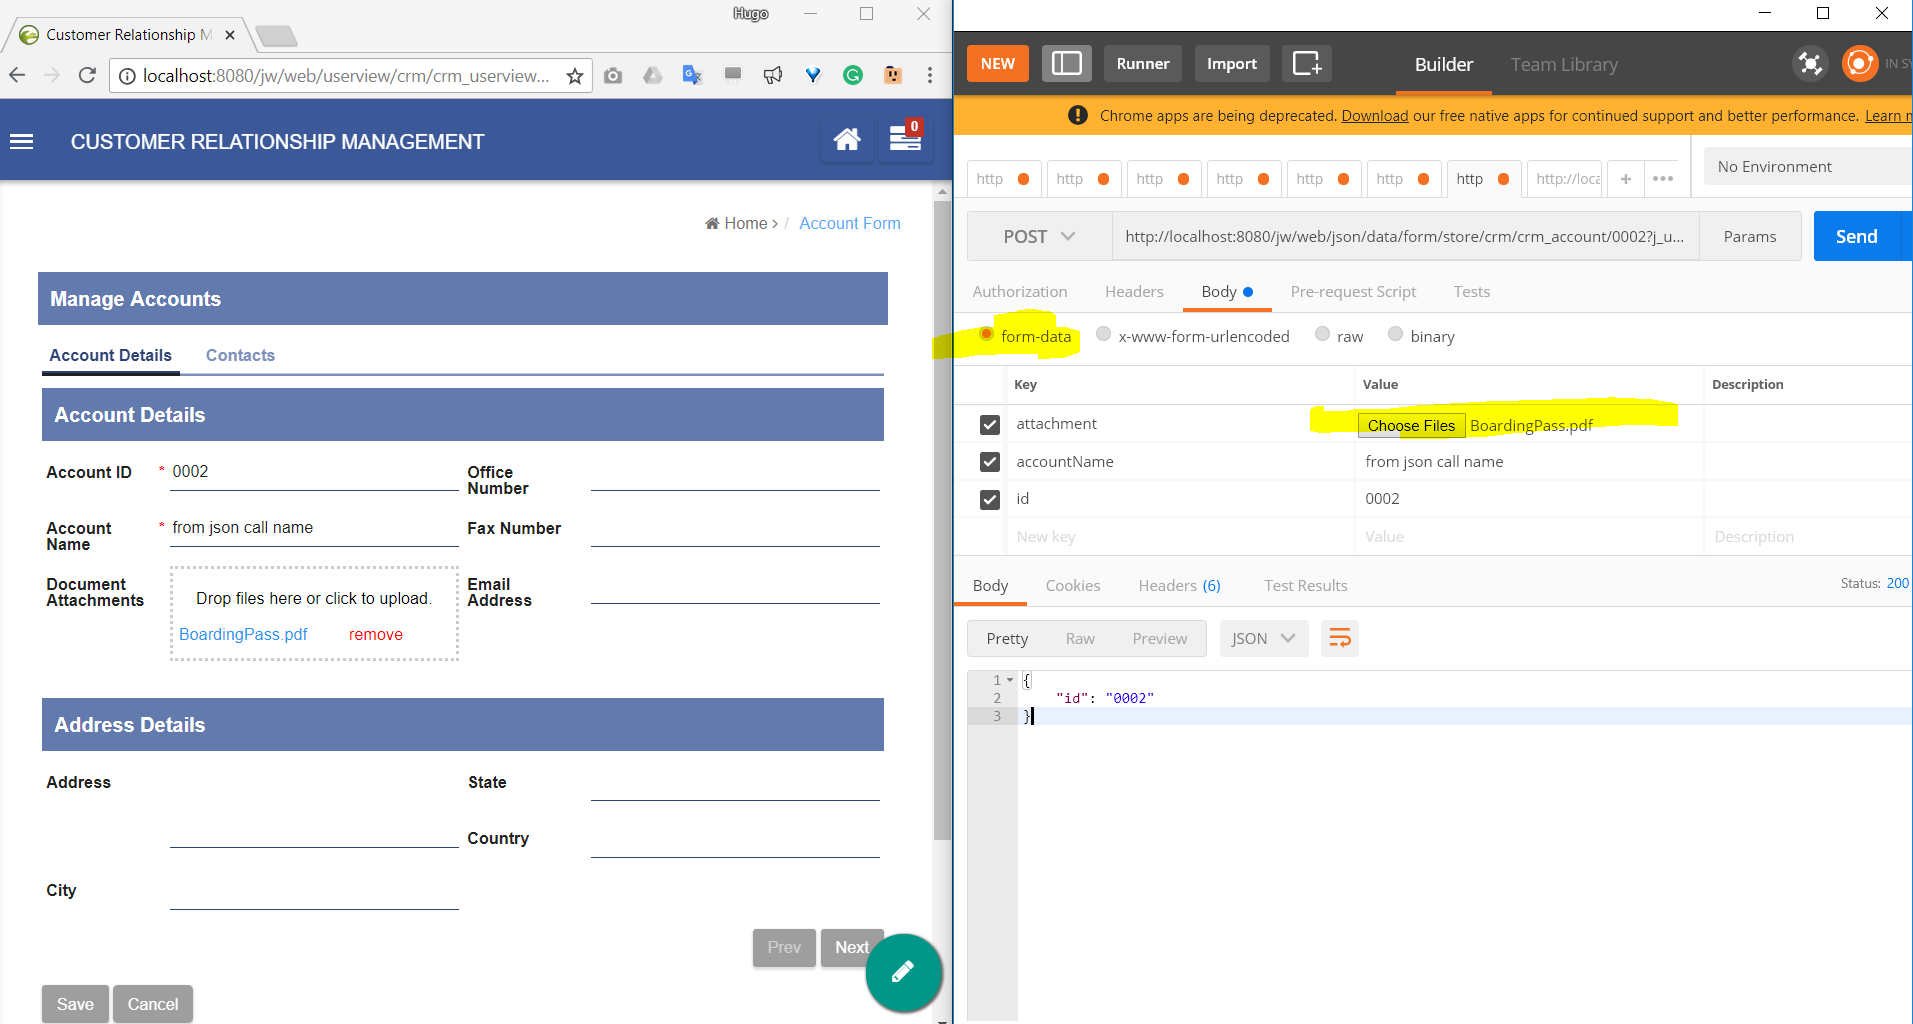Open the Grammarly extension

[x=853, y=75]
